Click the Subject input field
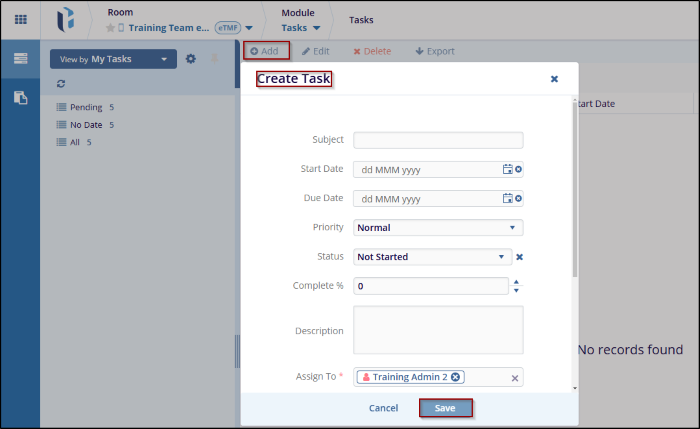Screen dimensions: 700x429 click(438, 141)
